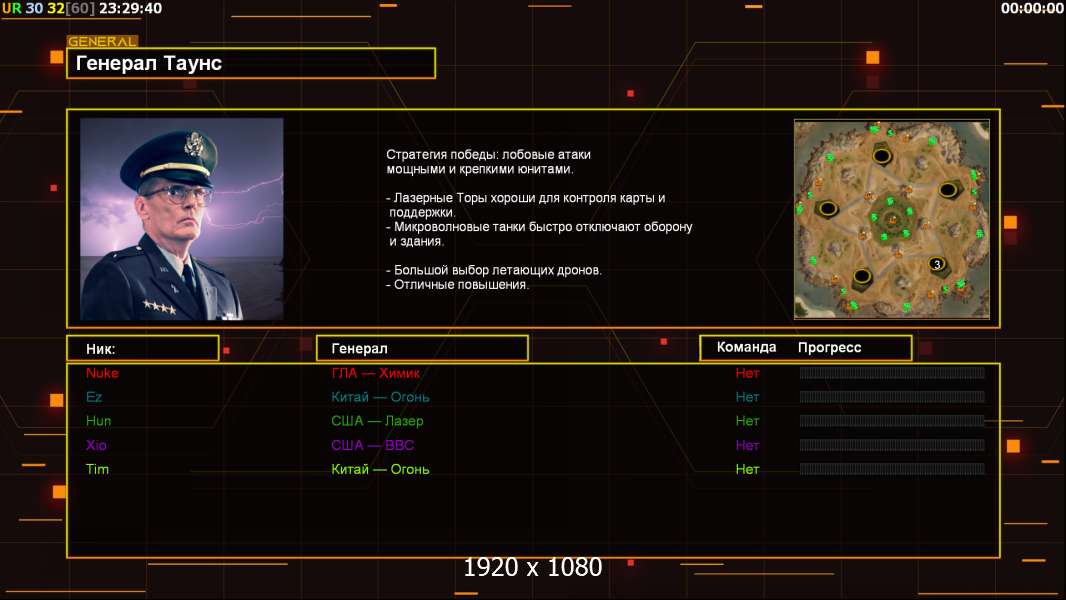Click General Townes portrait image
Image resolution: width=1066 pixels, height=600 pixels.
click(x=182, y=219)
